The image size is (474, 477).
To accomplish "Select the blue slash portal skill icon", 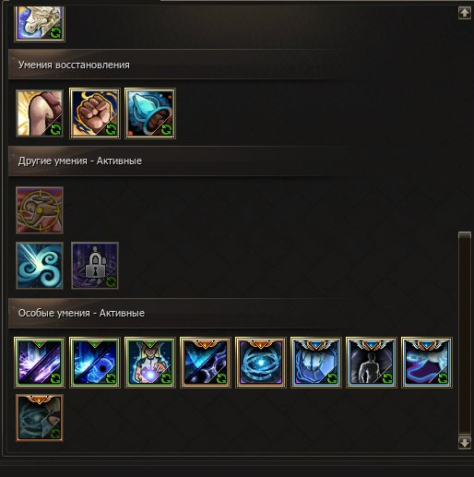I will coord(95,363).
